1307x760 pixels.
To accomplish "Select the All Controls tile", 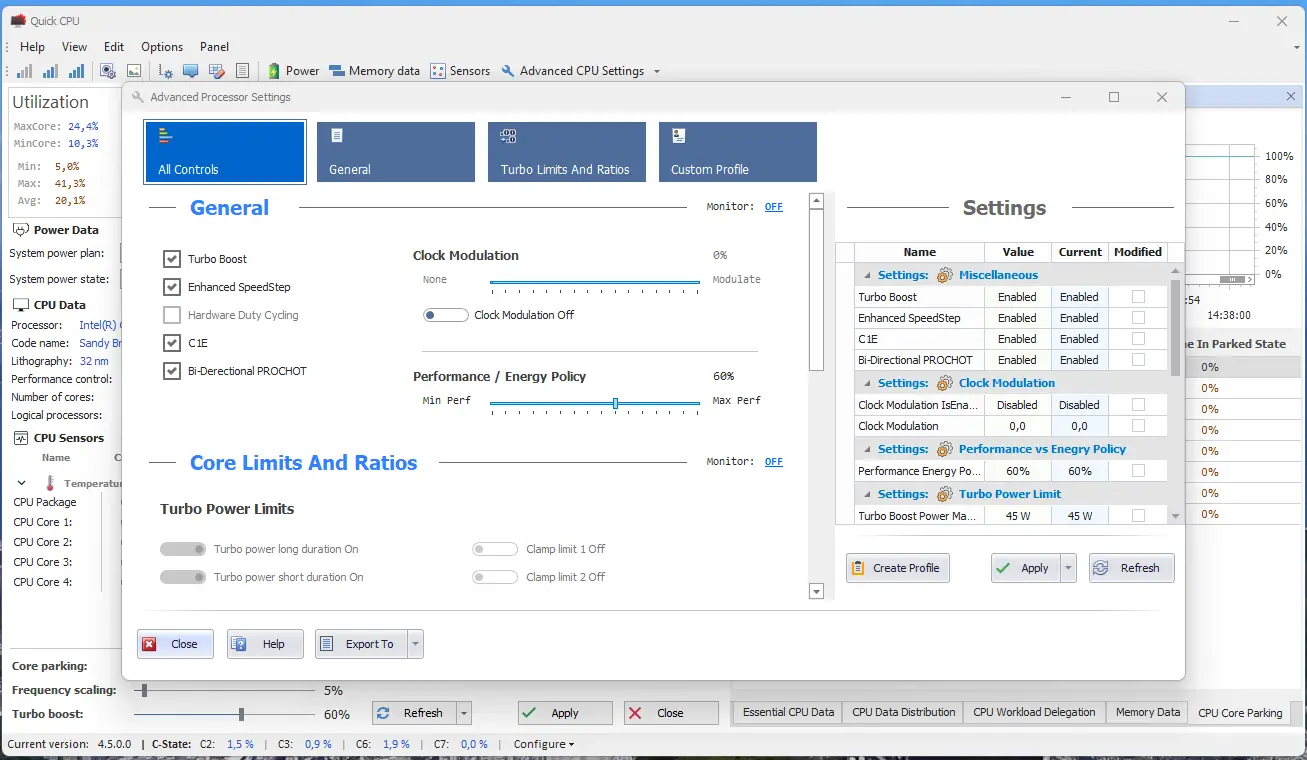I will (225, 152).
